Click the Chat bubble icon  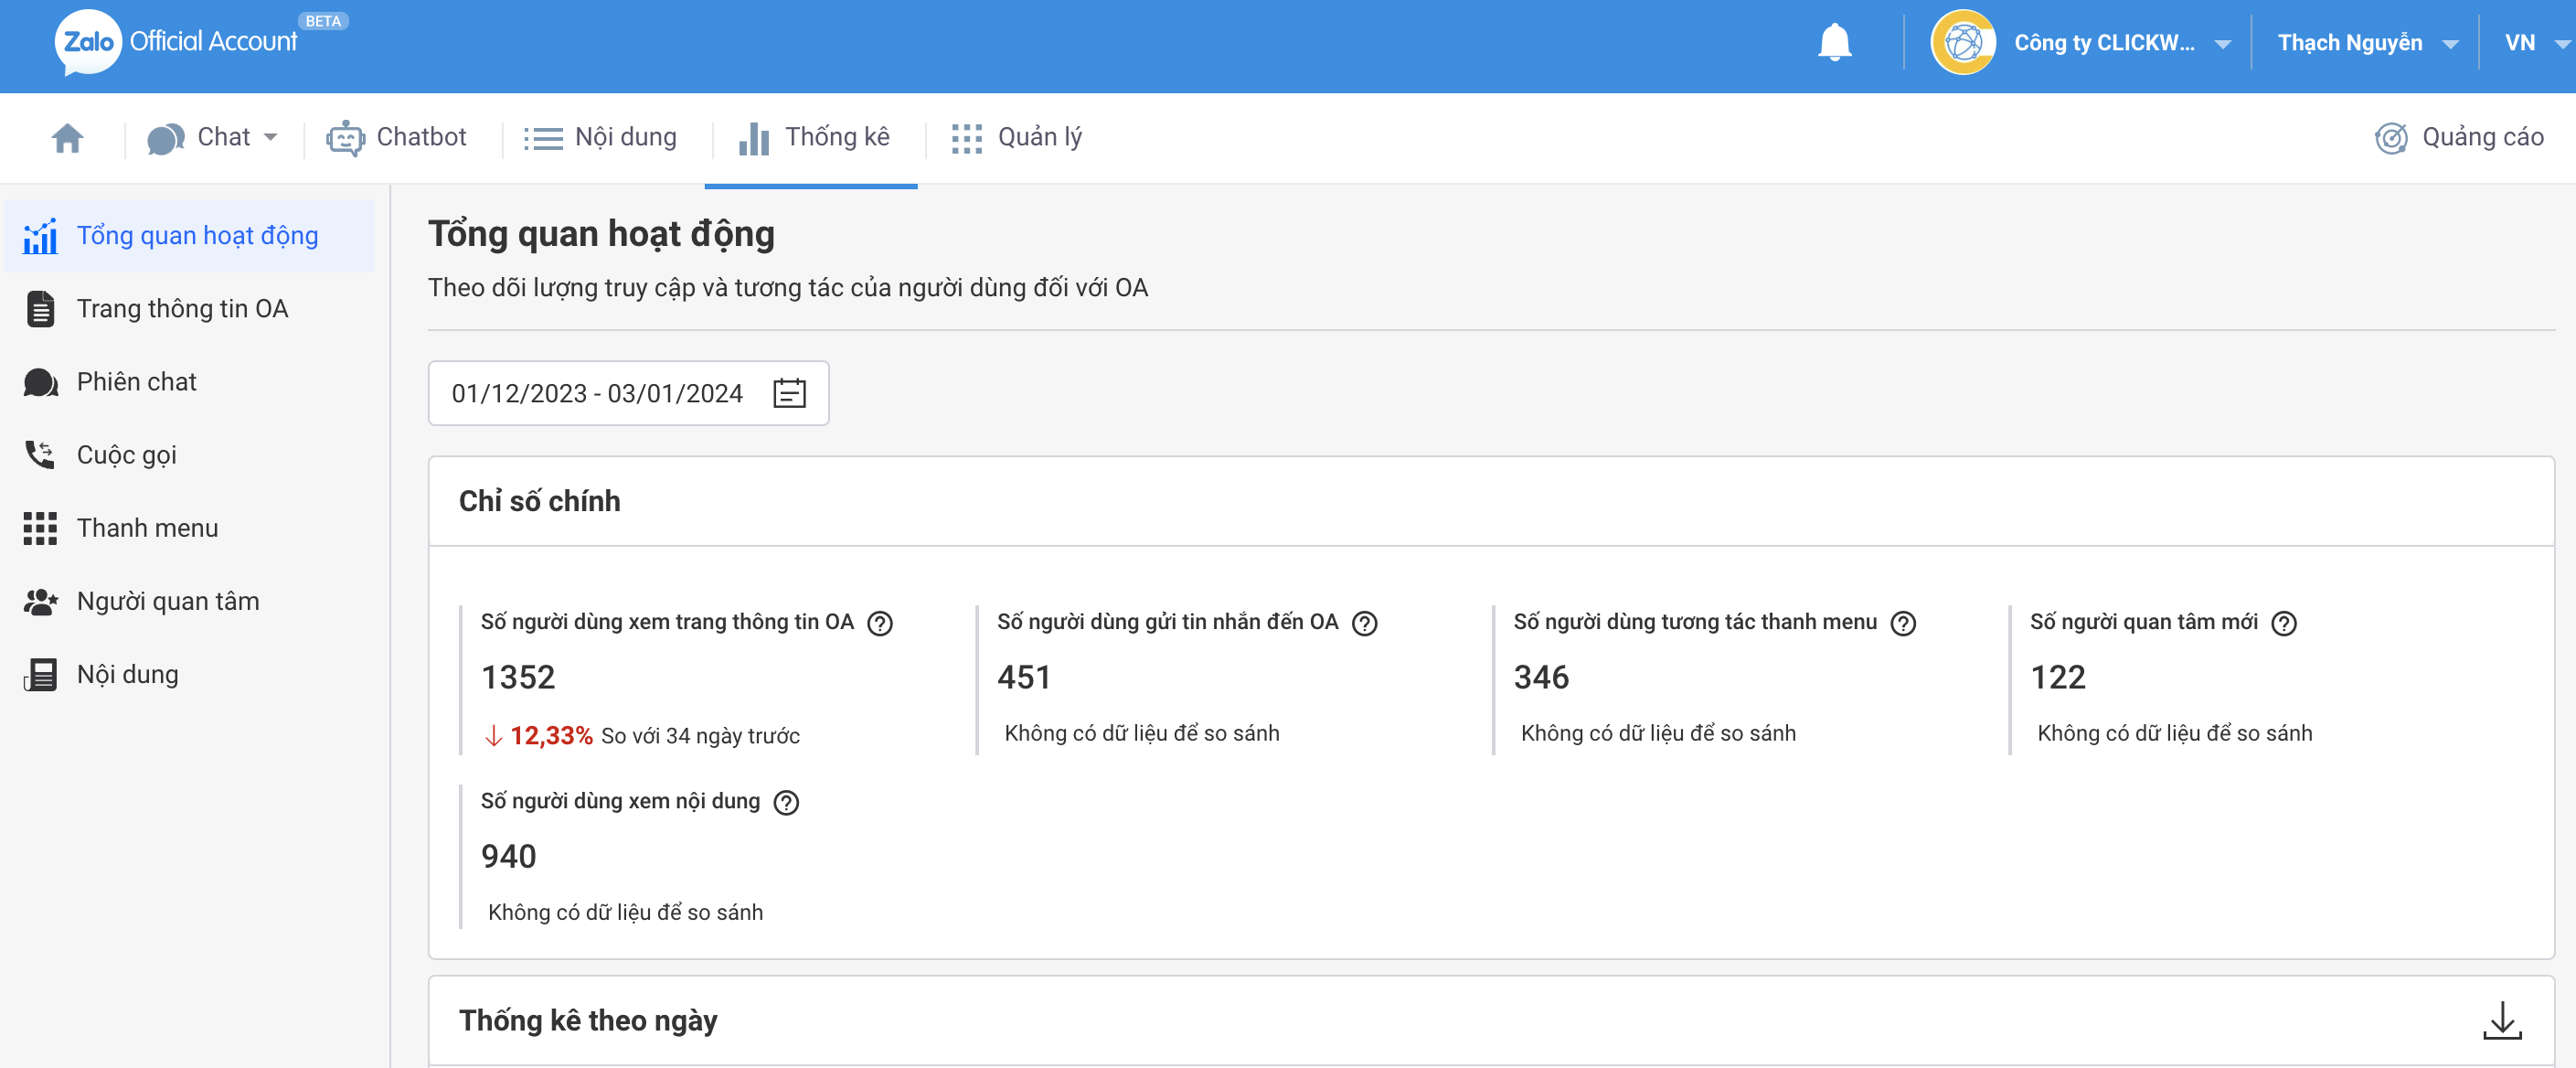(165, 138)
